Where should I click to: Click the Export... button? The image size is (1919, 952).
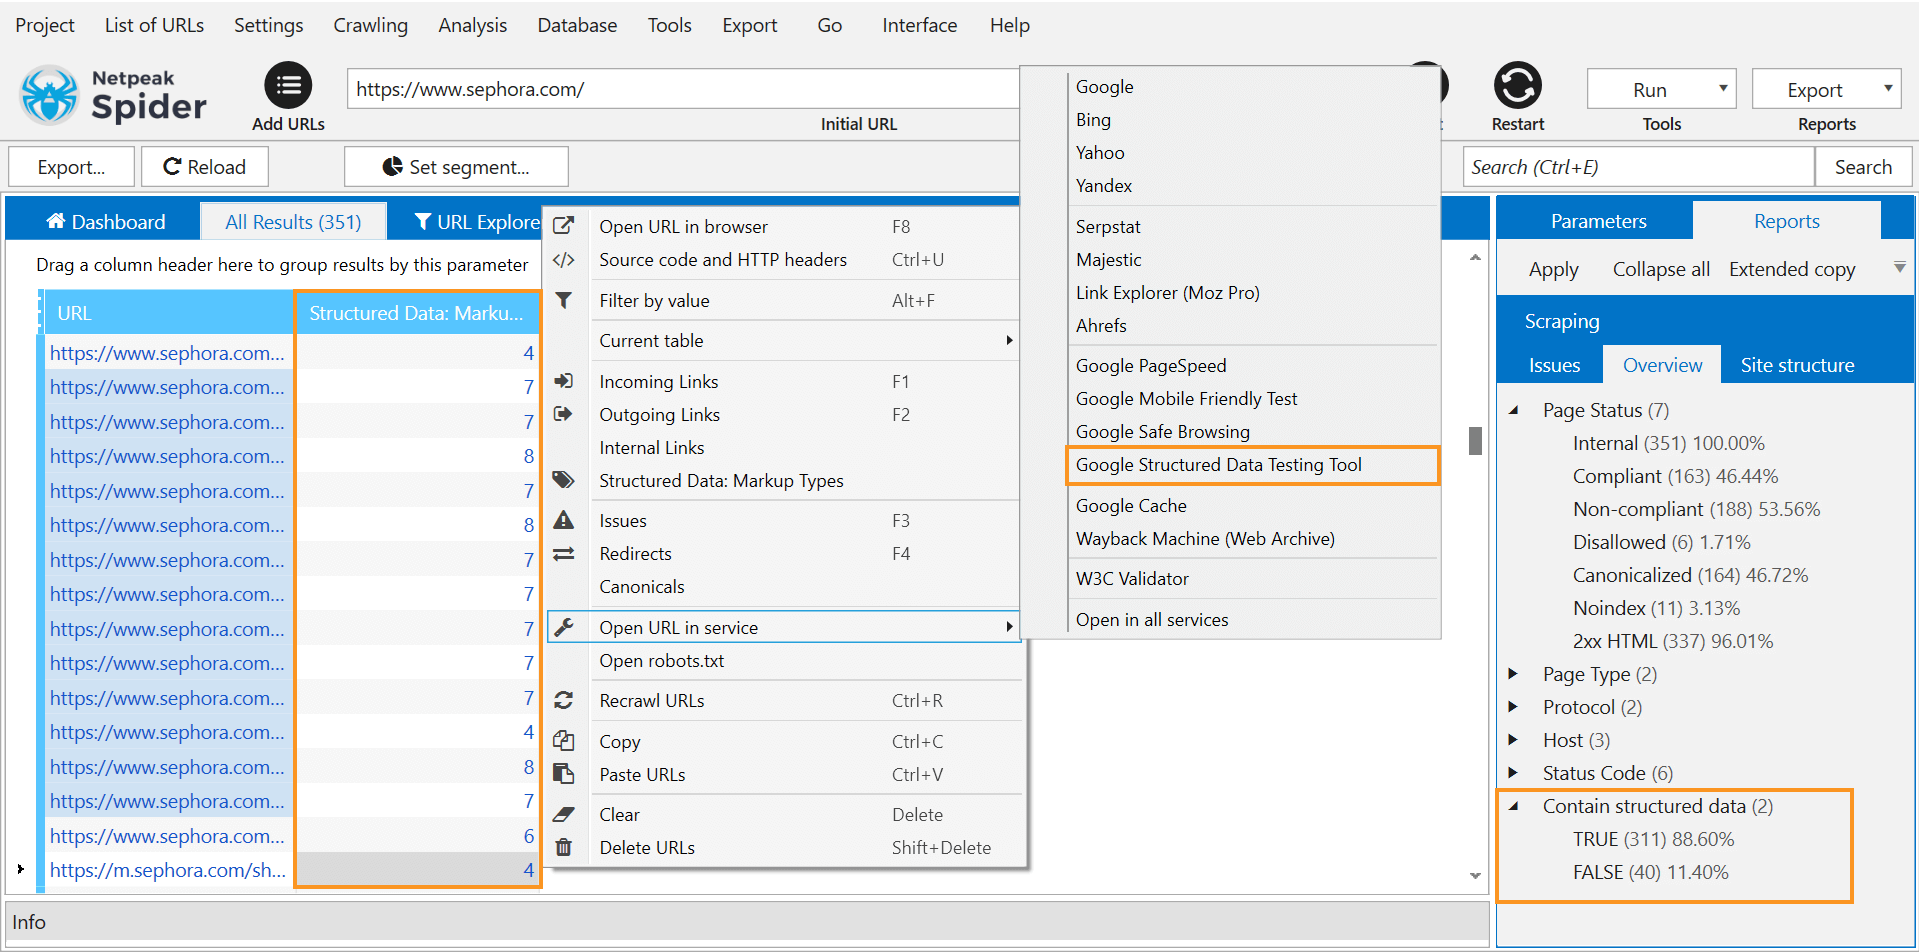[71, 167]
